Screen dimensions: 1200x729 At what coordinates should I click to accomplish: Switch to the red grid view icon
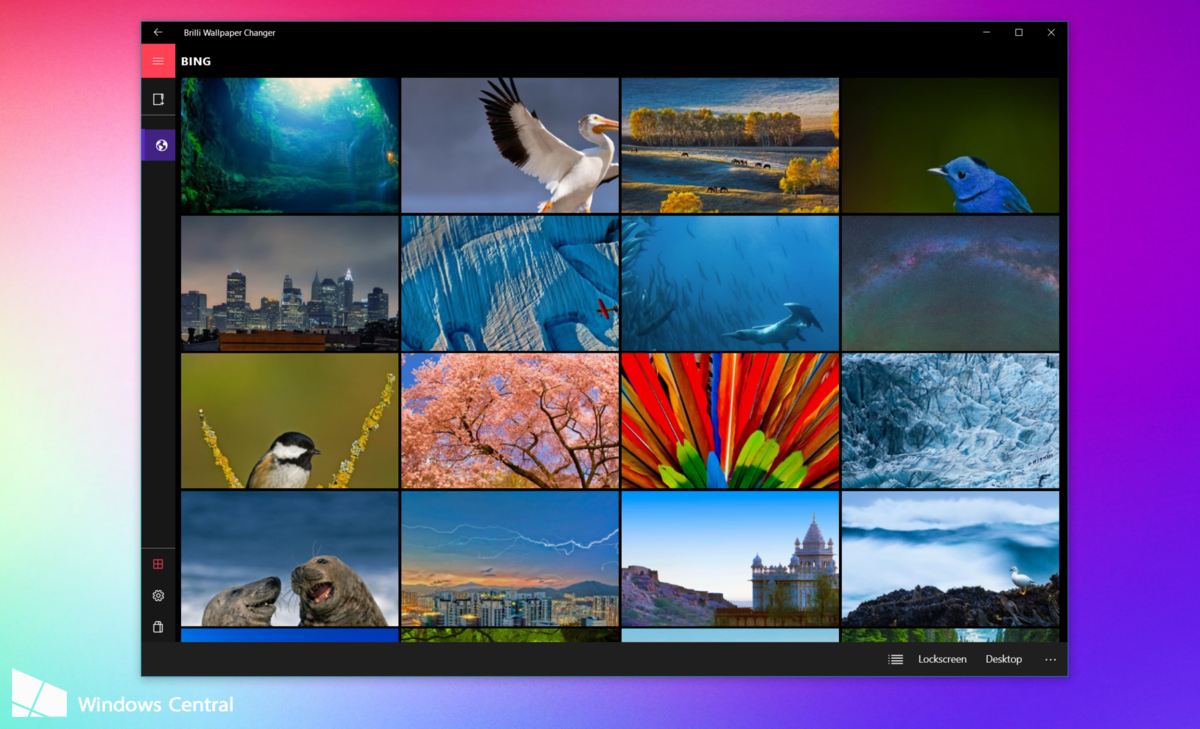158,564
